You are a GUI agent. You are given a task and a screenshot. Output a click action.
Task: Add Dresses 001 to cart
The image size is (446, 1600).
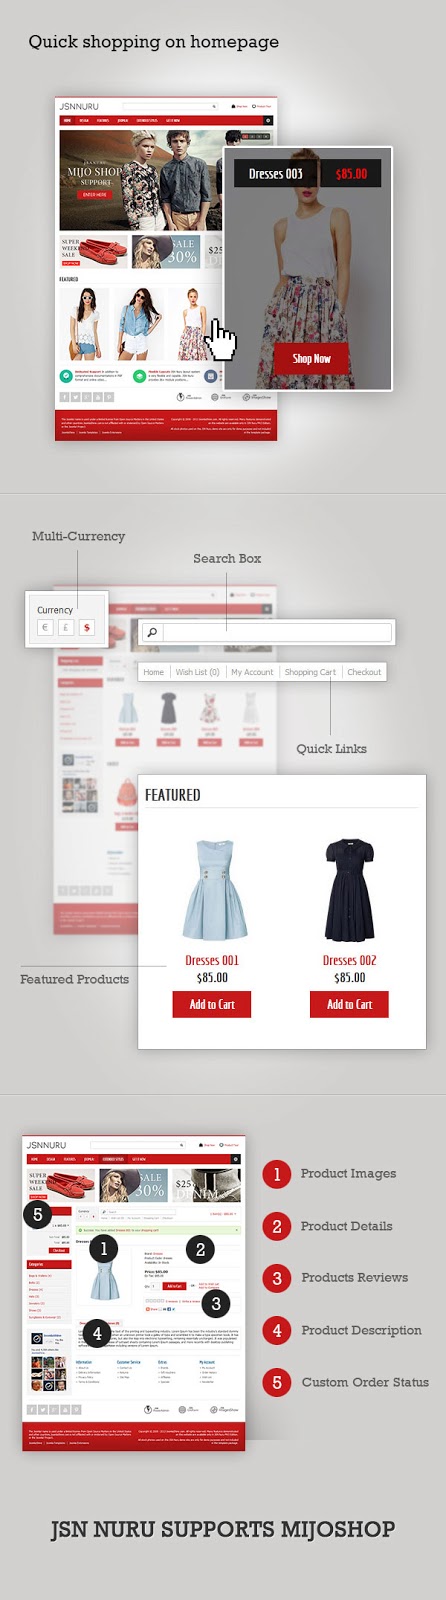point(212,1004)
